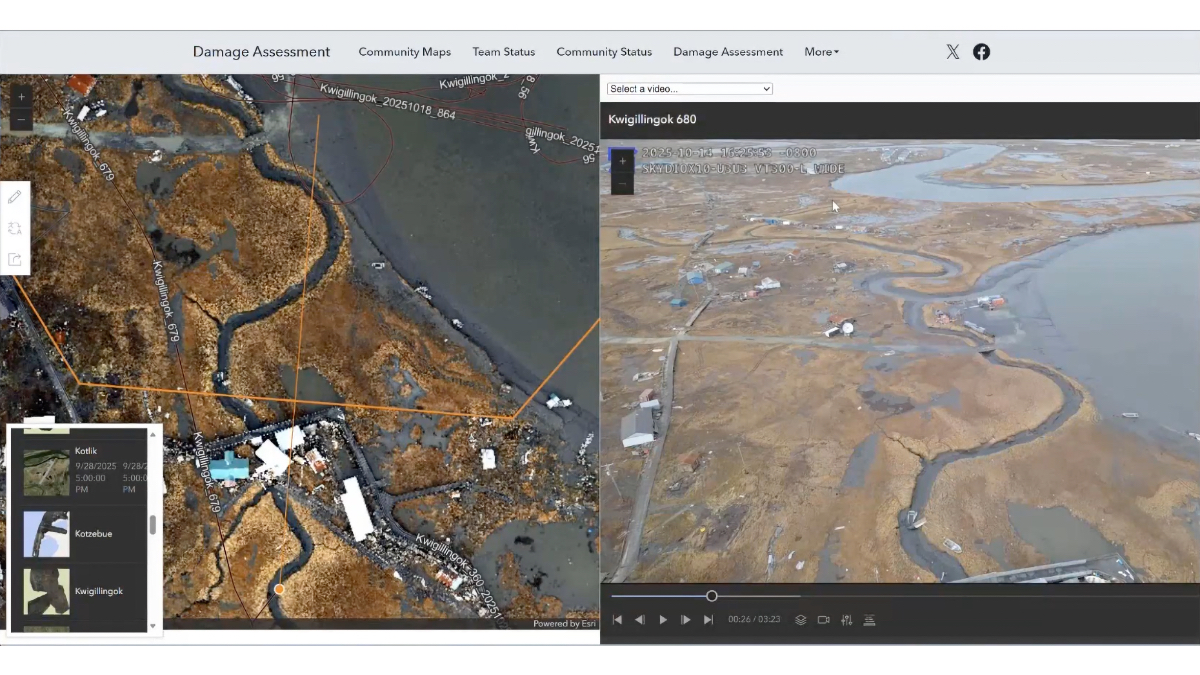Zoom in on the map with the plus icon
Image resolution: width=1200 pixels, height=675 pixels.
click(21, 96)
